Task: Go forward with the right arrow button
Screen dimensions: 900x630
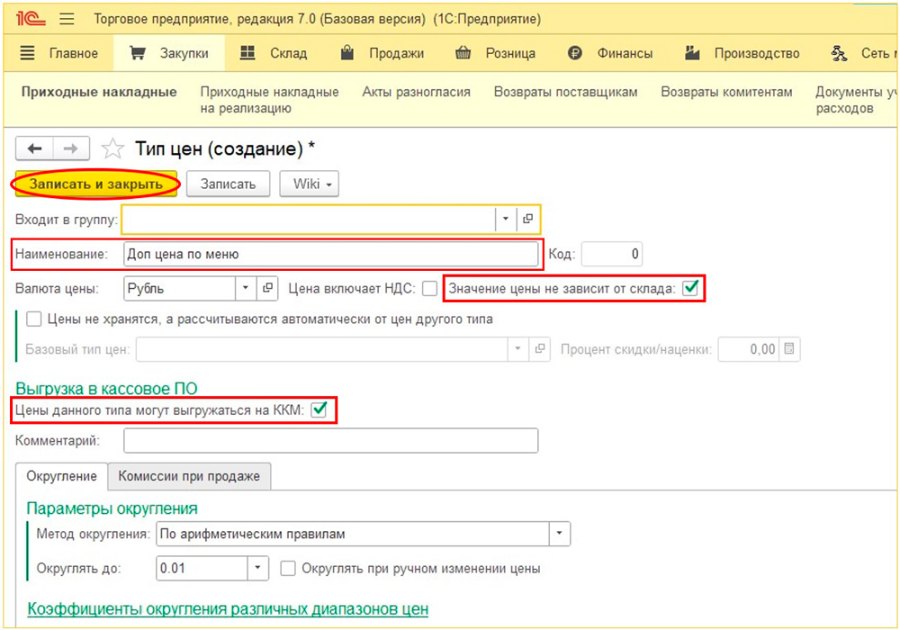Action: (71, 149)
